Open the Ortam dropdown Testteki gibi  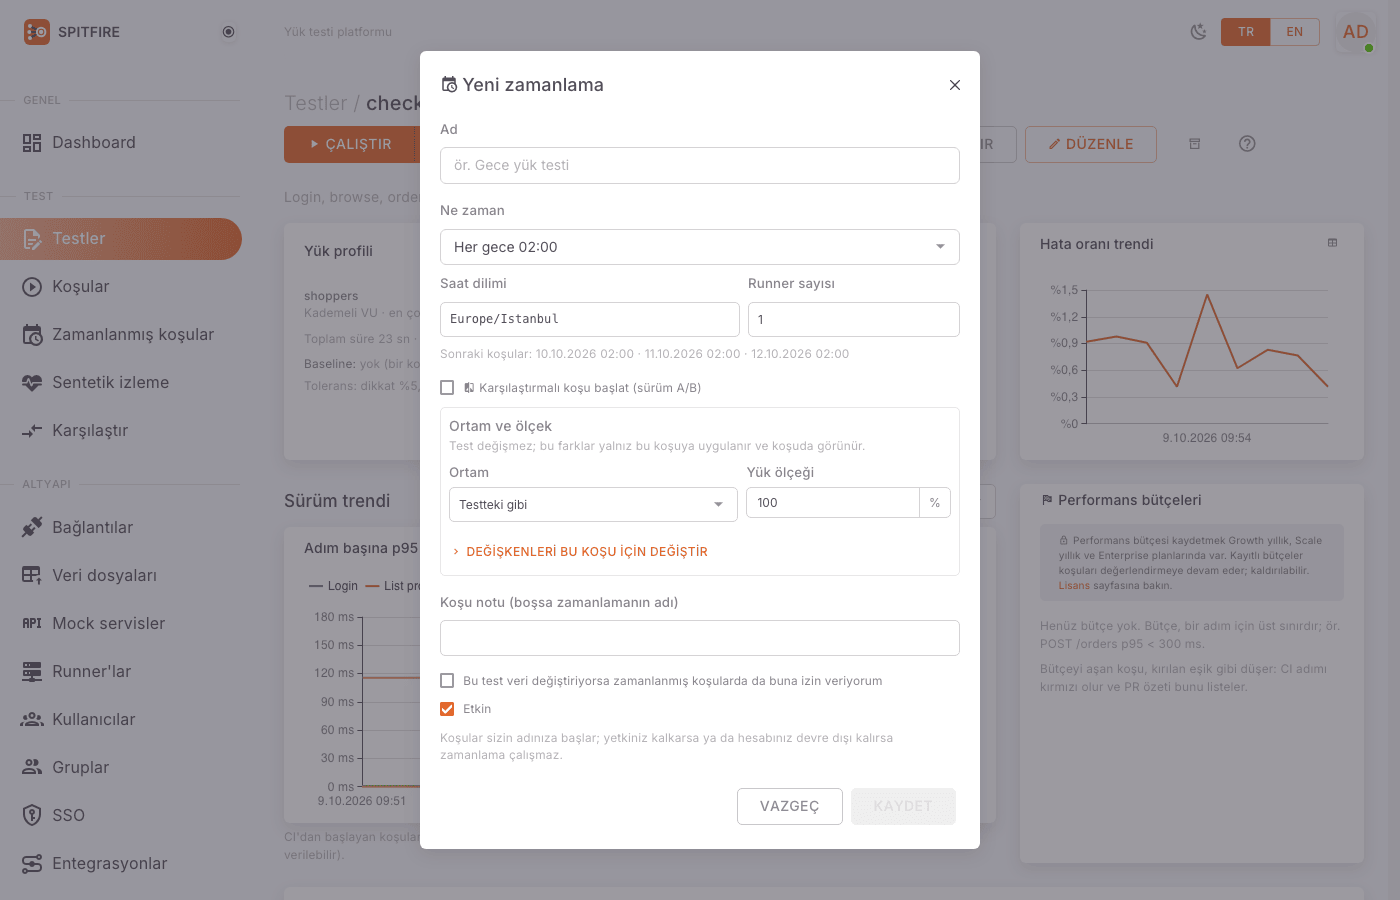coord(593,505)
